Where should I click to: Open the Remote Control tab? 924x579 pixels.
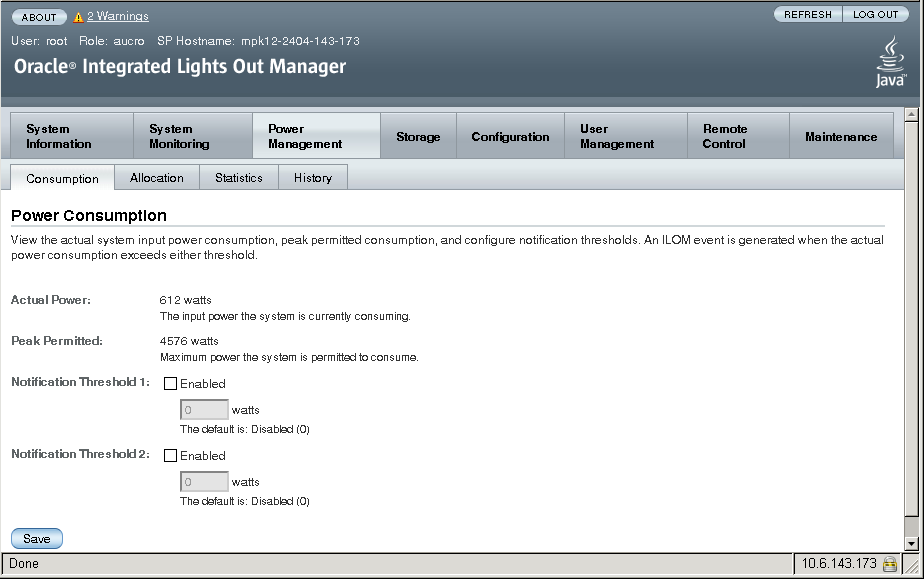pos(738,136)
